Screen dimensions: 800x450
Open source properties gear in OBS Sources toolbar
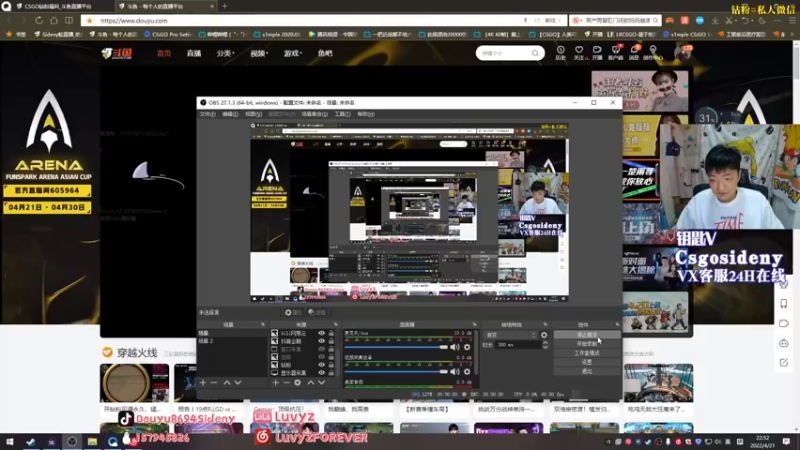tap(297, 383)
